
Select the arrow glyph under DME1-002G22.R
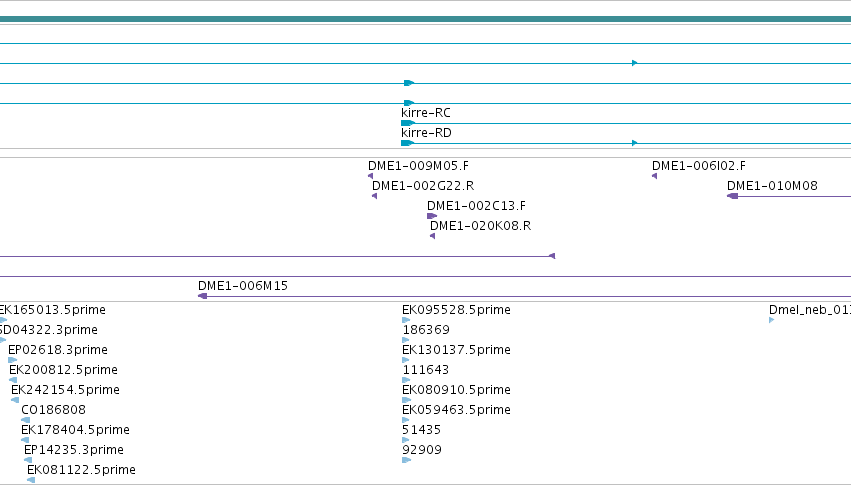click(374, 196)
